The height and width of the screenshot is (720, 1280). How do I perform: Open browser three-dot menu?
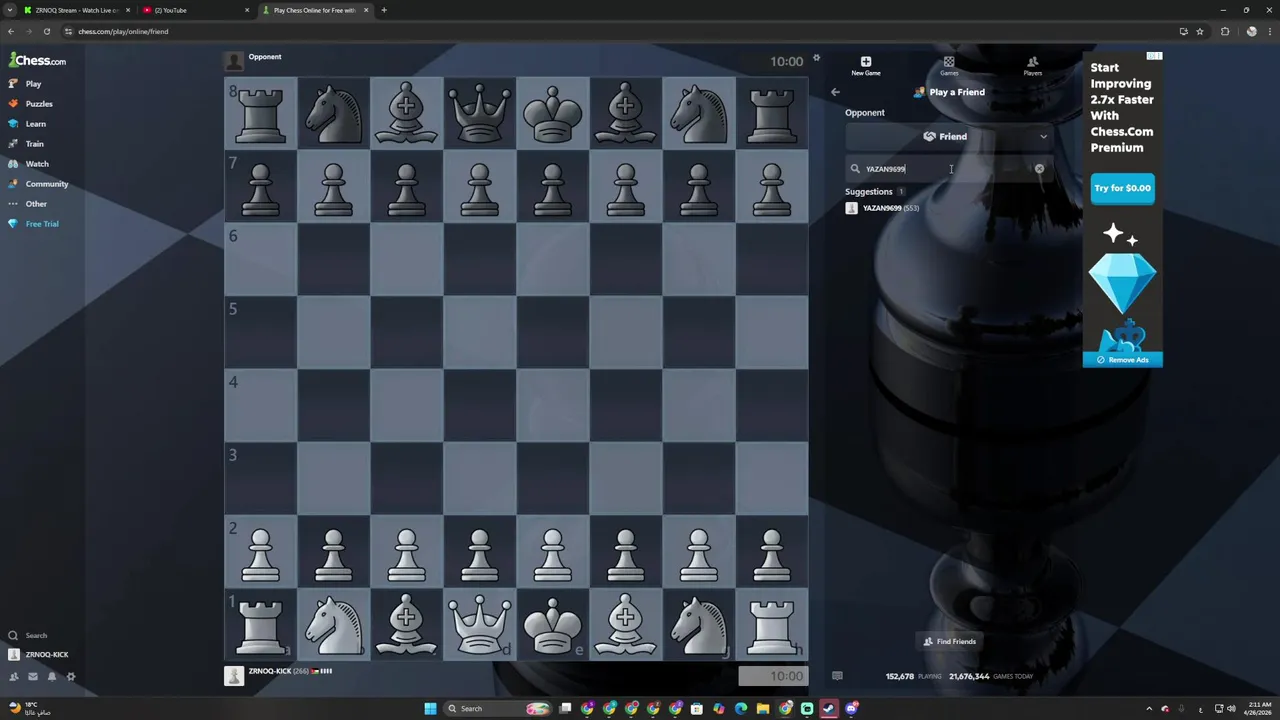point(1269,31)
